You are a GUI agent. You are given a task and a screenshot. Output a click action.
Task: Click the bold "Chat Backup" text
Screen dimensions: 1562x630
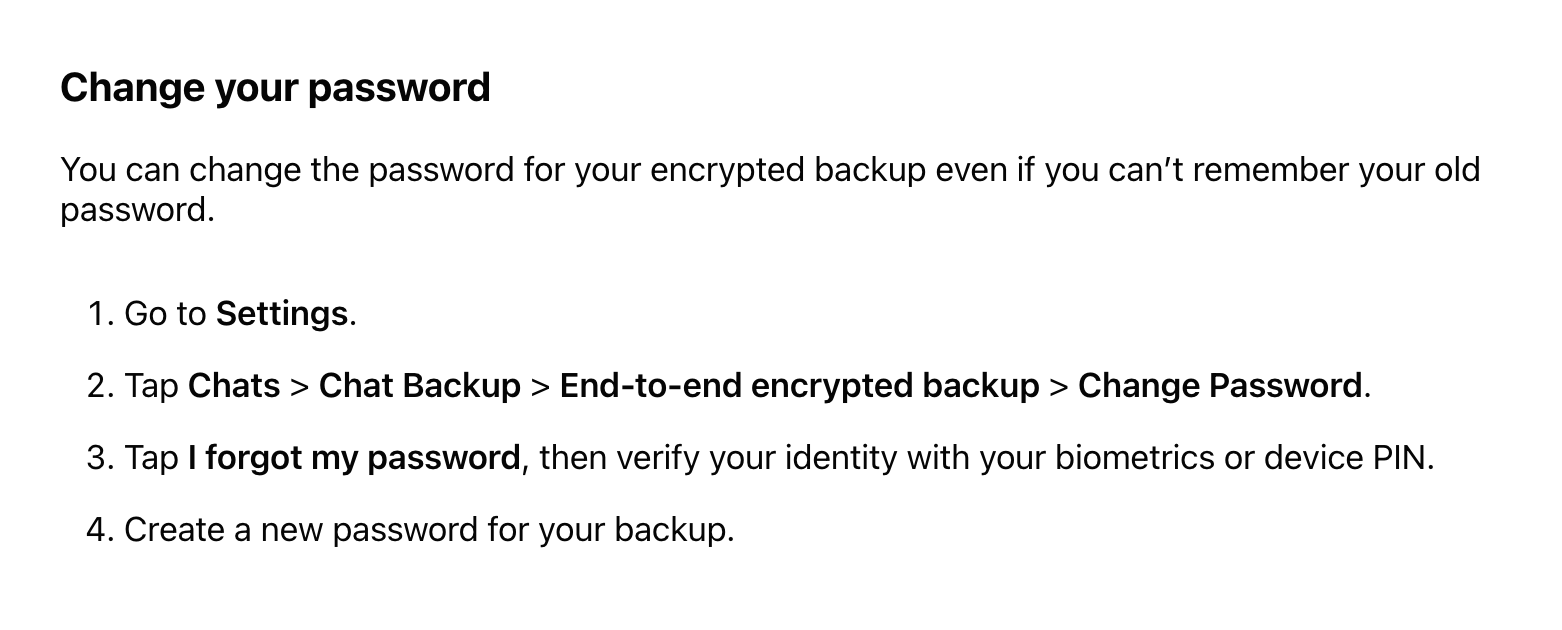pyautogui.click(x=420, y=386)
